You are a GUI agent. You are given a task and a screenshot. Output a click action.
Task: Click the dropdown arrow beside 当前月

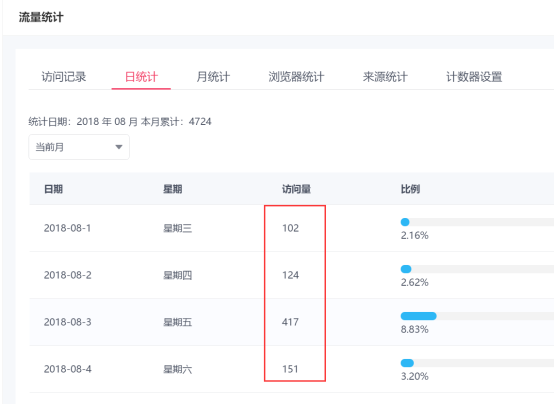click(119, 147)
